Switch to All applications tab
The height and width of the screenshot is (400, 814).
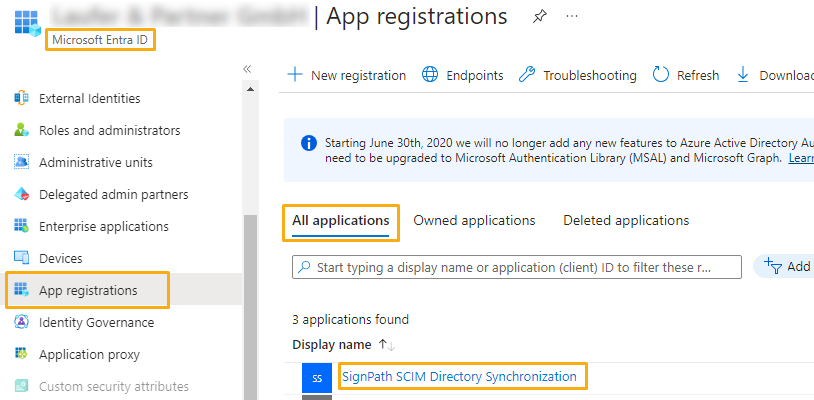pyautogui.click(x=341, y=220)
